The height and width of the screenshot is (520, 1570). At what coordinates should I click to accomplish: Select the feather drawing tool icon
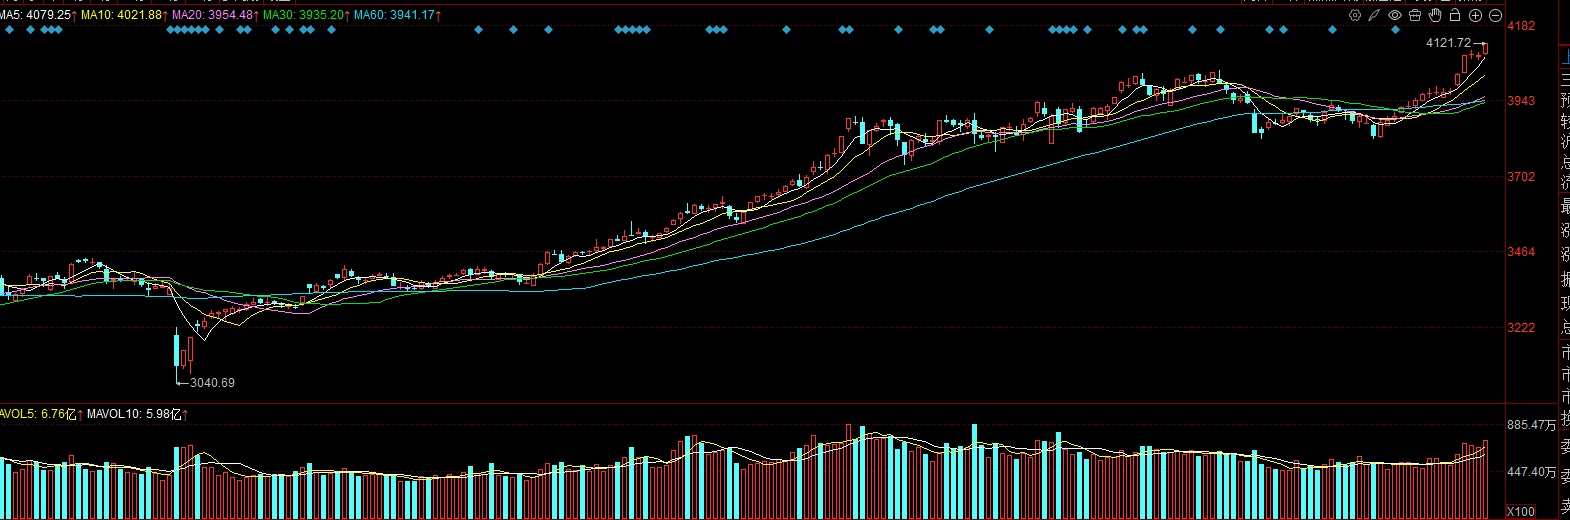(1374, 16)
